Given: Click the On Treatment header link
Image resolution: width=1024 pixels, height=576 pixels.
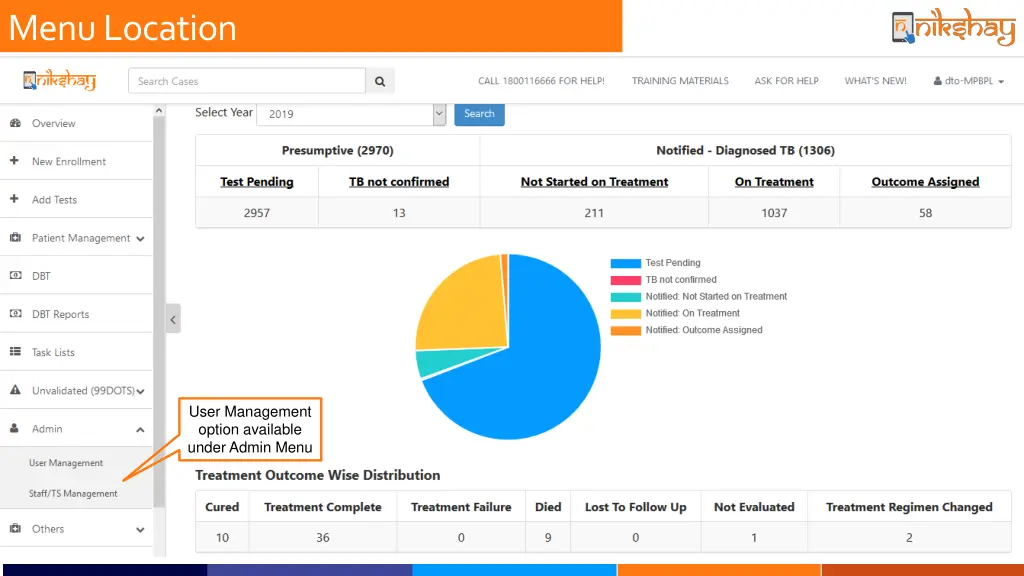Looking at the screenshot, I should [774, 182].
